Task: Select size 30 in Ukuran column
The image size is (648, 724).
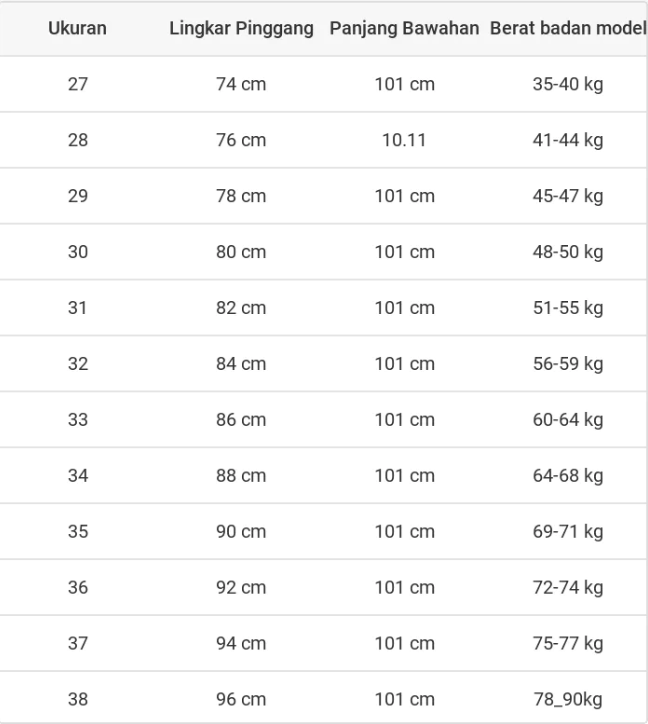Action: point(78,252)
